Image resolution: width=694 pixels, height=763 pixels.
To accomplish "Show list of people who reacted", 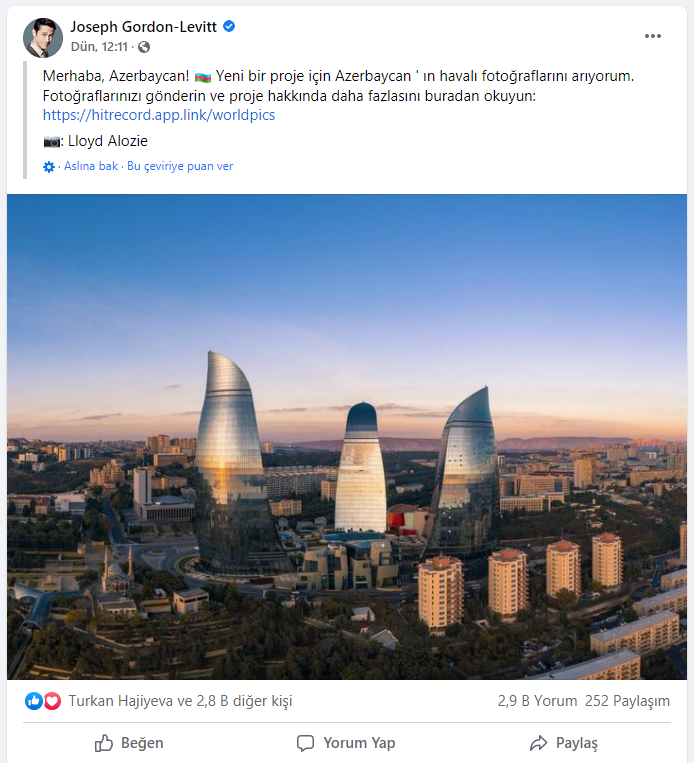I will pos(180,701).
